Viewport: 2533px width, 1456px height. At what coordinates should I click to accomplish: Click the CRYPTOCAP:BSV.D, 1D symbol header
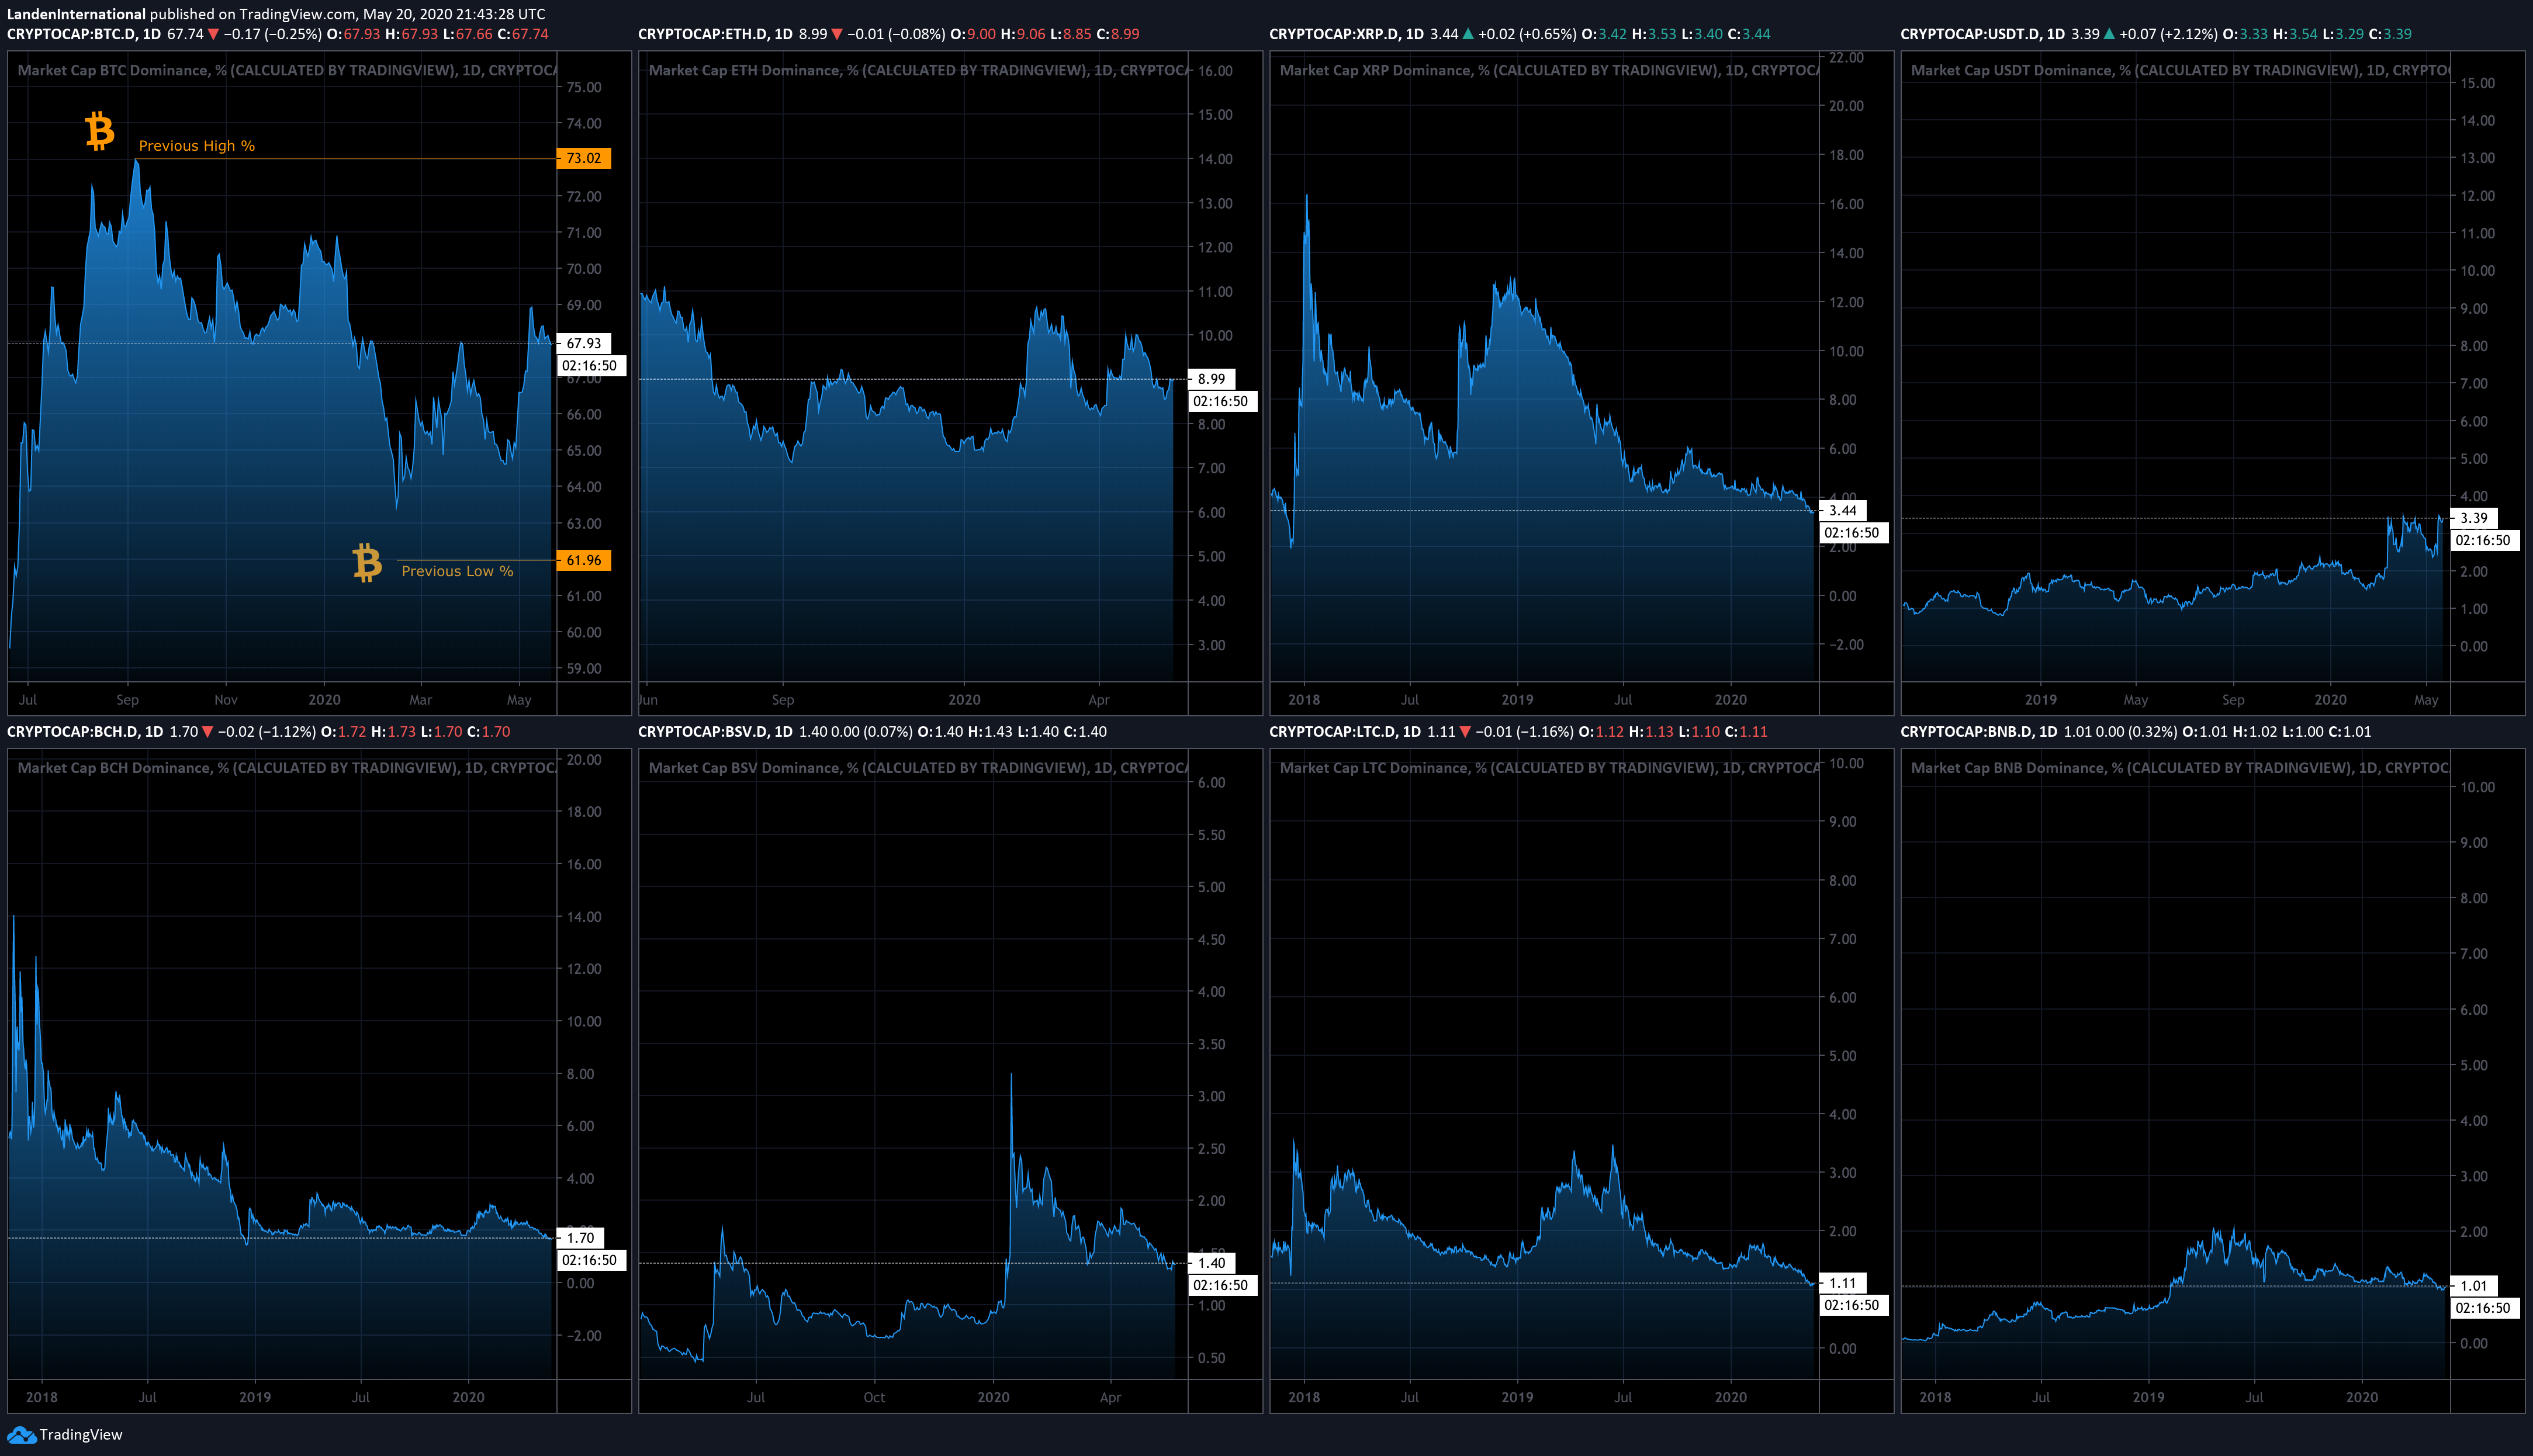tap(715, 732)
